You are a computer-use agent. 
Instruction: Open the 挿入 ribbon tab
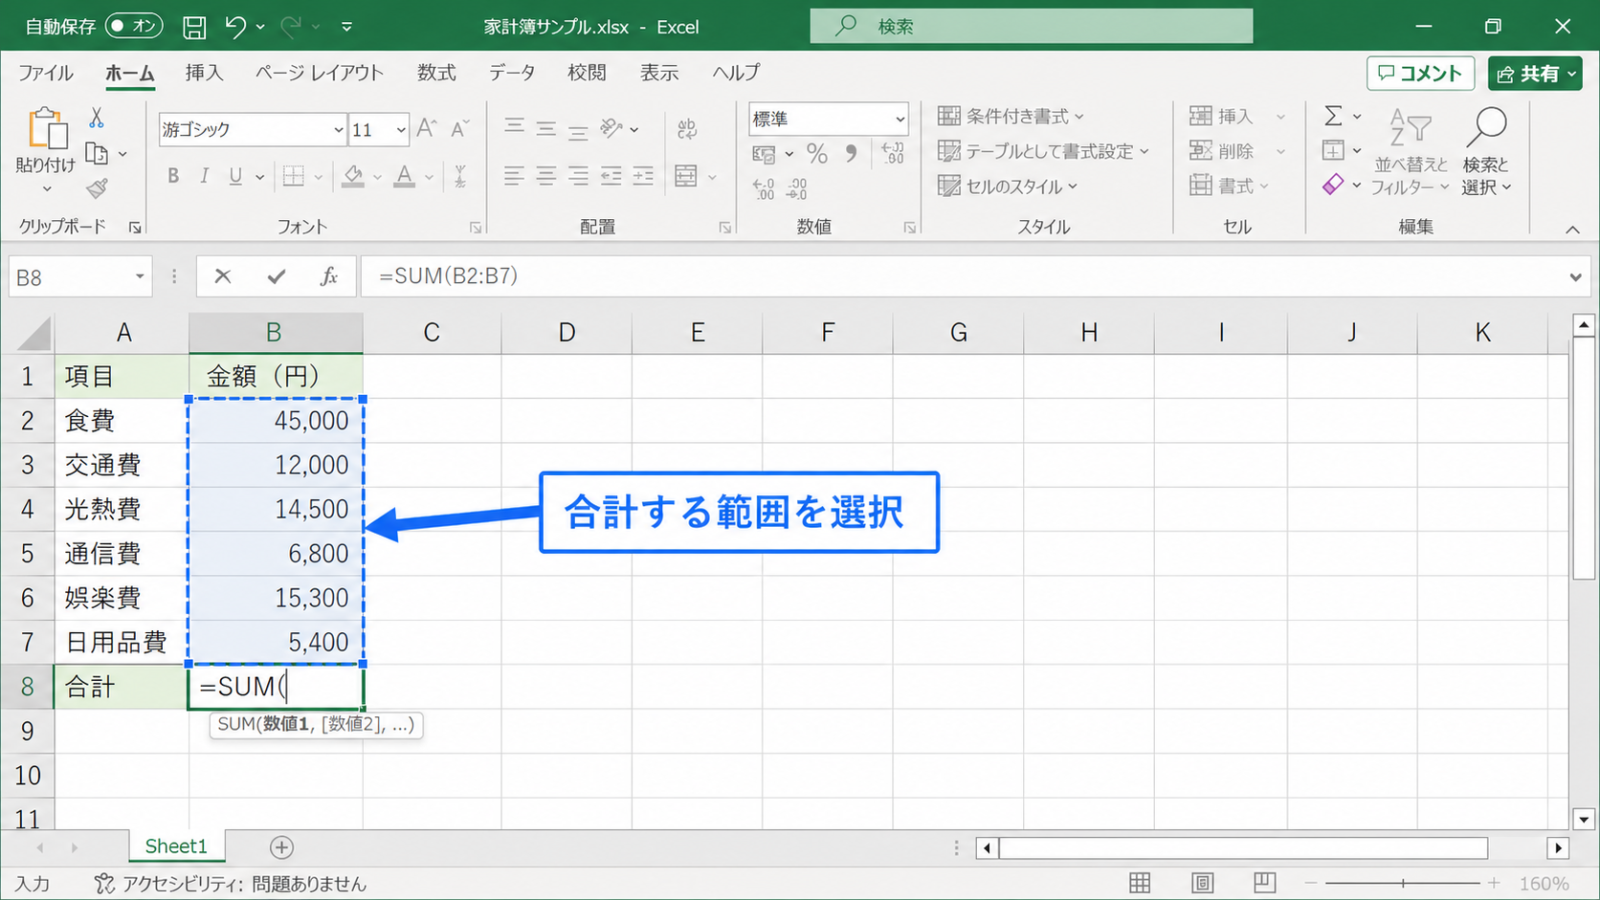click(204, 73)
